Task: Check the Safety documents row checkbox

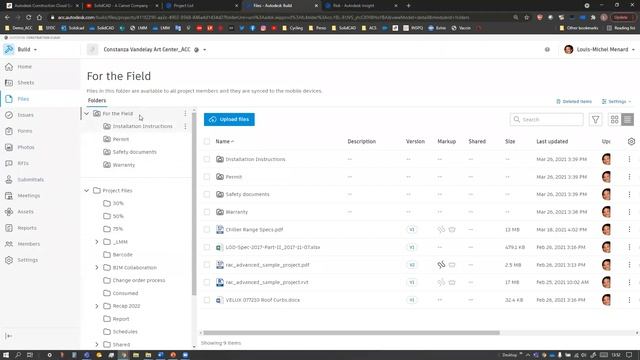Action: tap(207, 194)
